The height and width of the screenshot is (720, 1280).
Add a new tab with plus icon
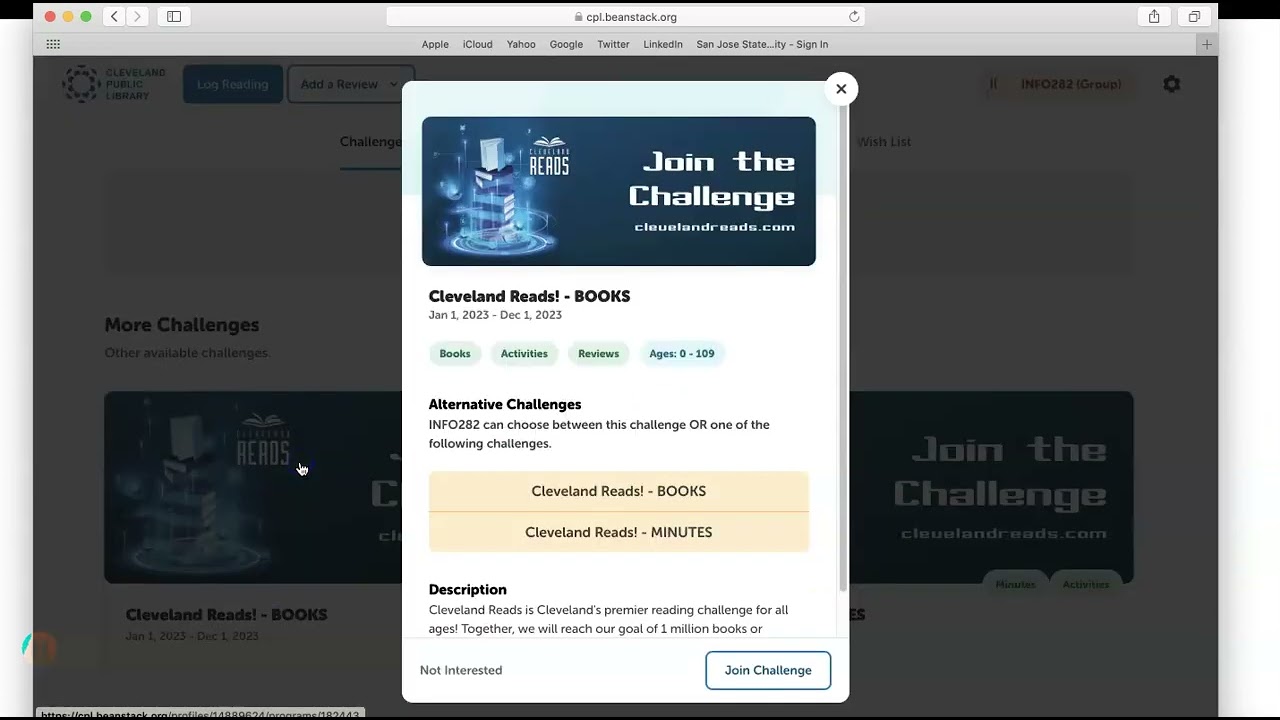tap(1207, 44)
